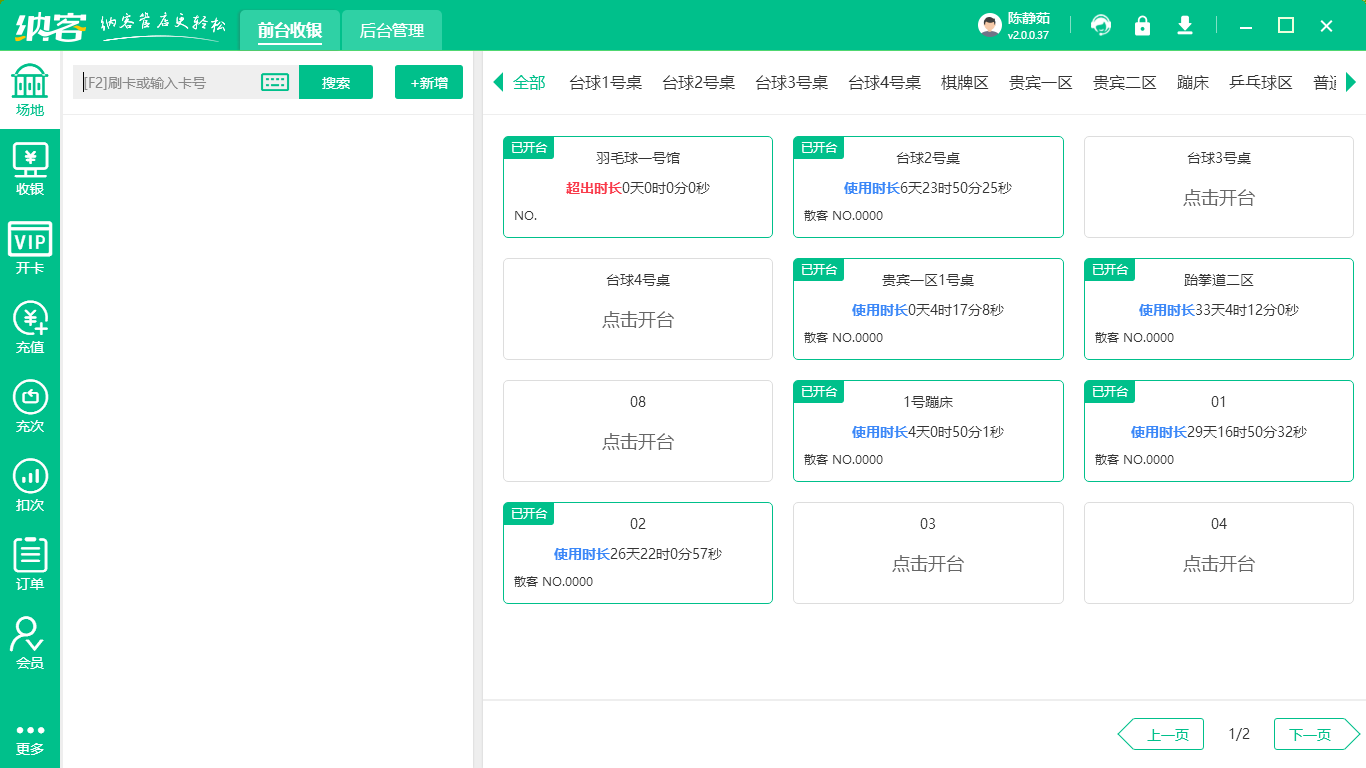Screen dimensions: 1366x768
Task: Lock the screen using the padlock icon
Action: point(1142,25)
